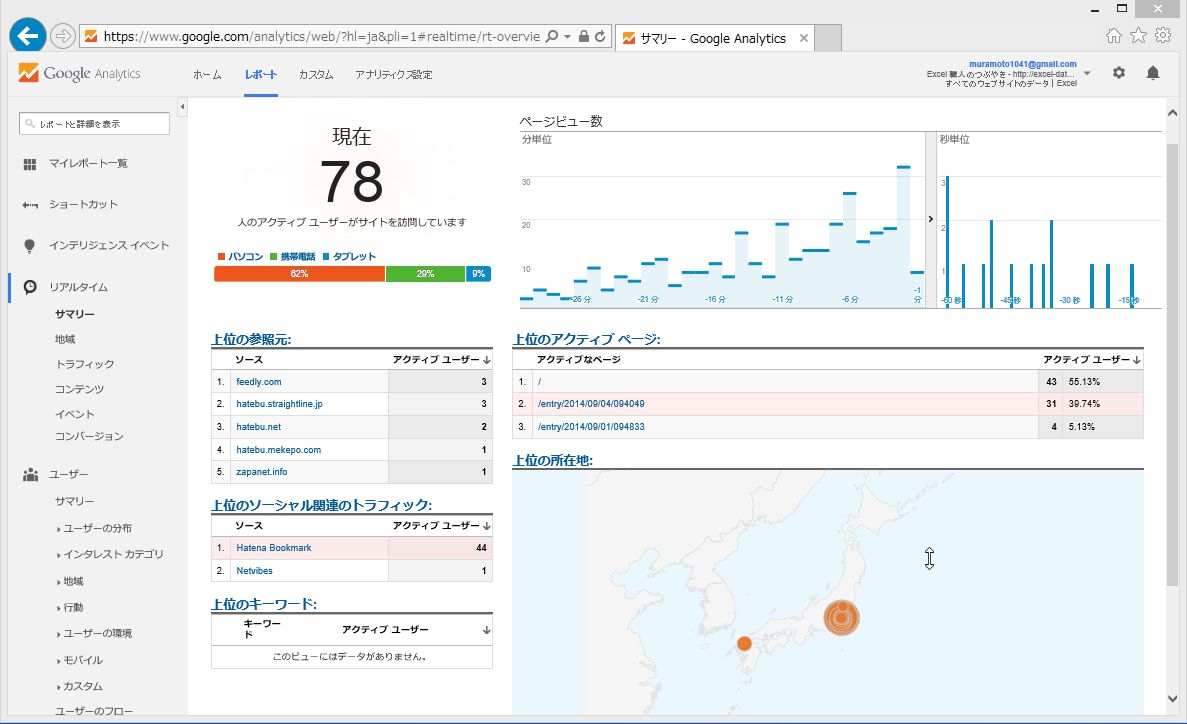Switch to the Home tab
Image resolution: width=1187 pixels, height=724 pixels.
pyautogui.click(x=207, y=75)
